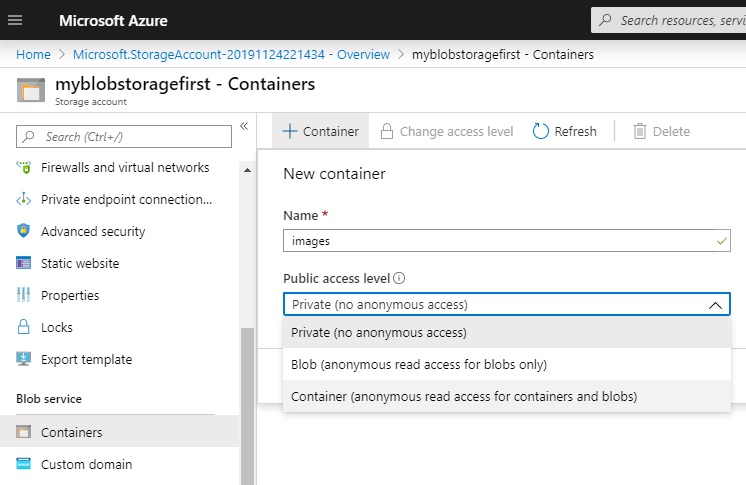Click the Refresh button

(565, 131)
